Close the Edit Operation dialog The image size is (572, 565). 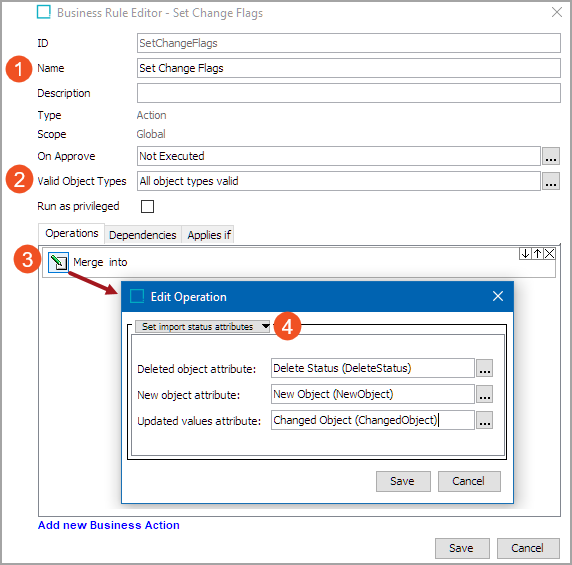(498, 296)
